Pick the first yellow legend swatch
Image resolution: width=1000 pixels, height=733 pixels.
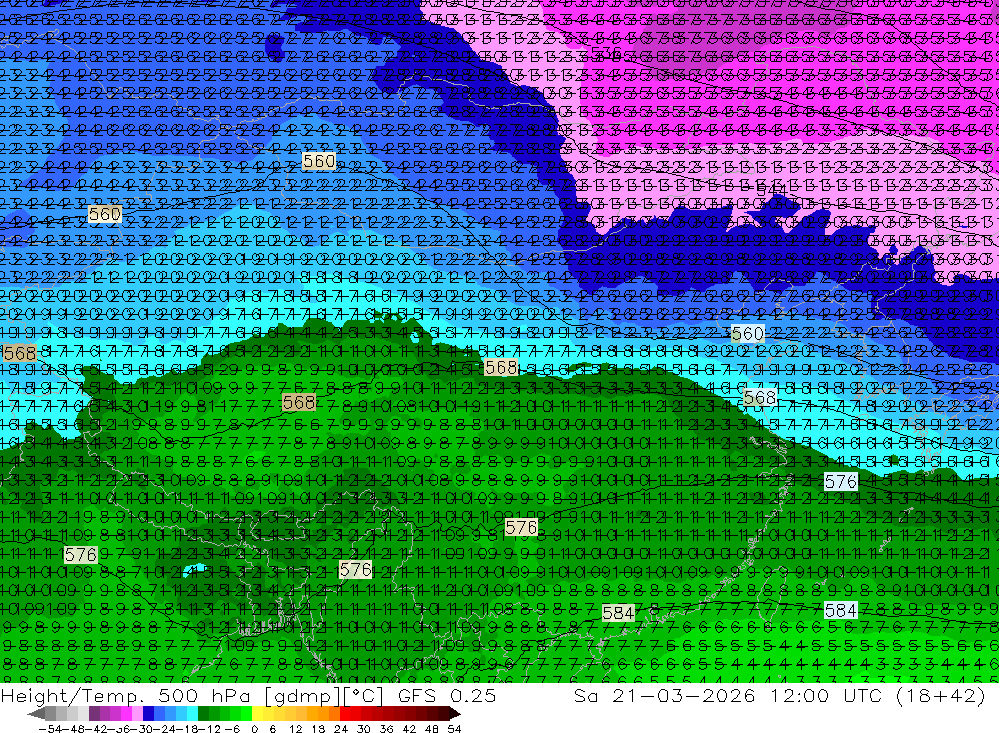coord(258,714)
